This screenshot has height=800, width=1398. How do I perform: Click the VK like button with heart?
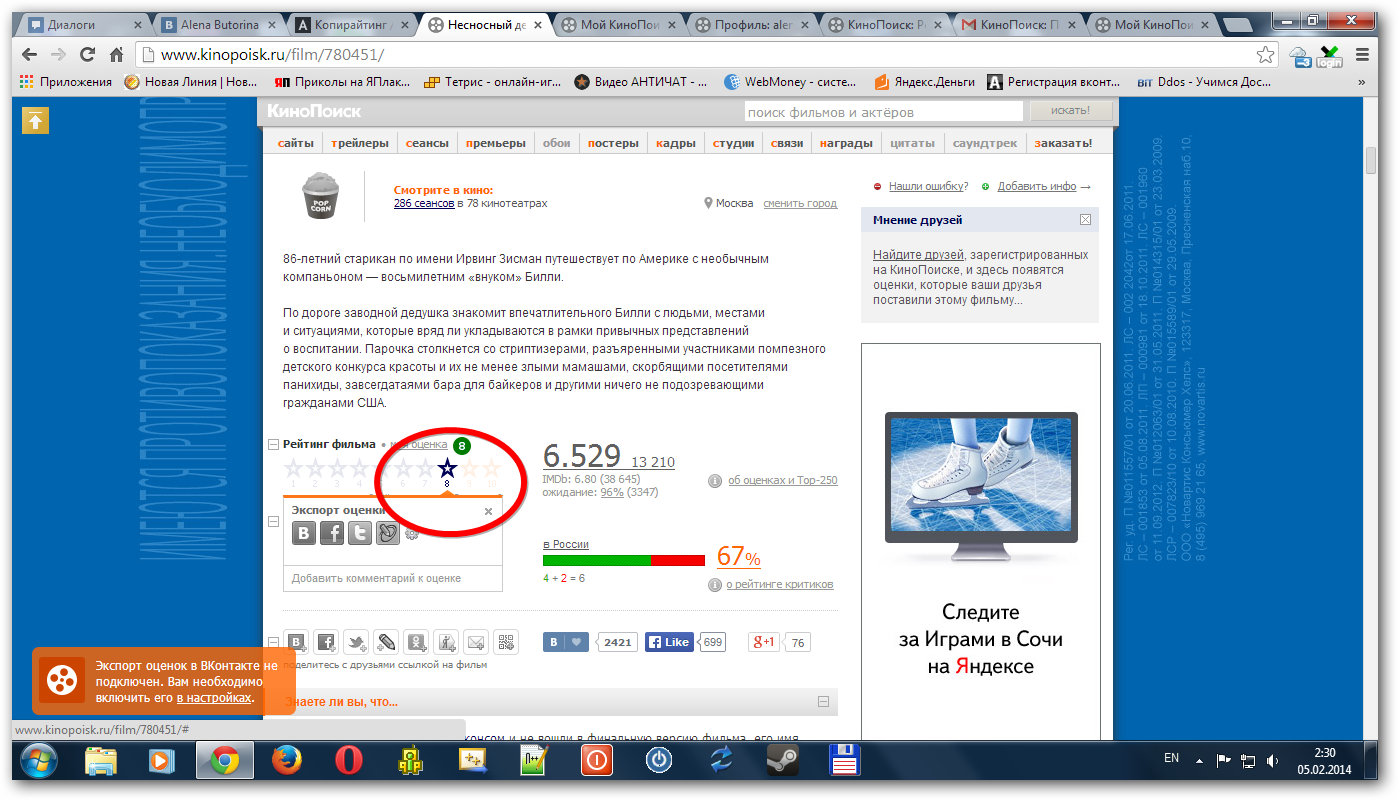pos(566,642)
